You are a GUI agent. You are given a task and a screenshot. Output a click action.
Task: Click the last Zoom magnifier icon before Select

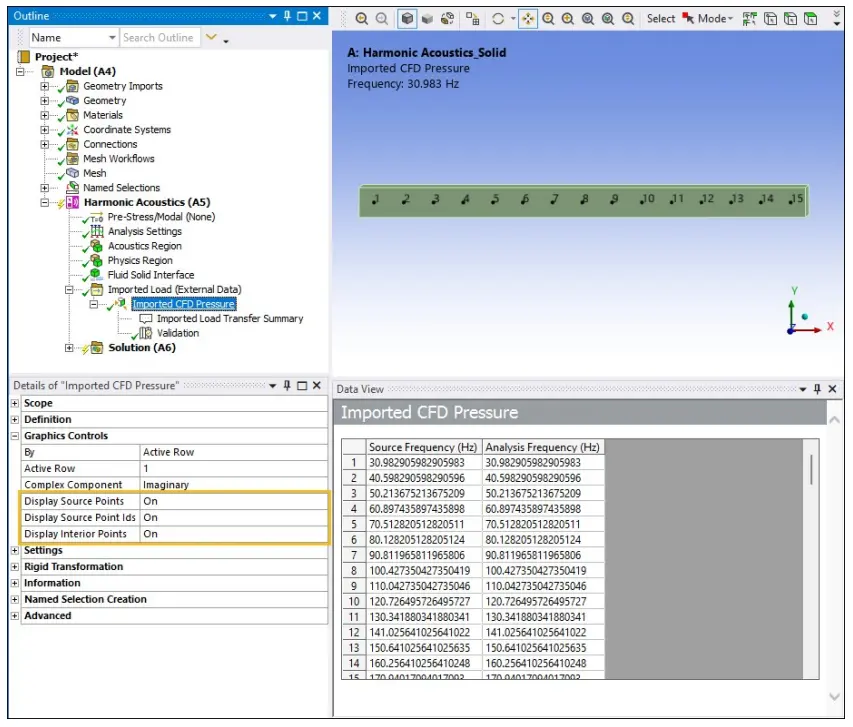628,19
